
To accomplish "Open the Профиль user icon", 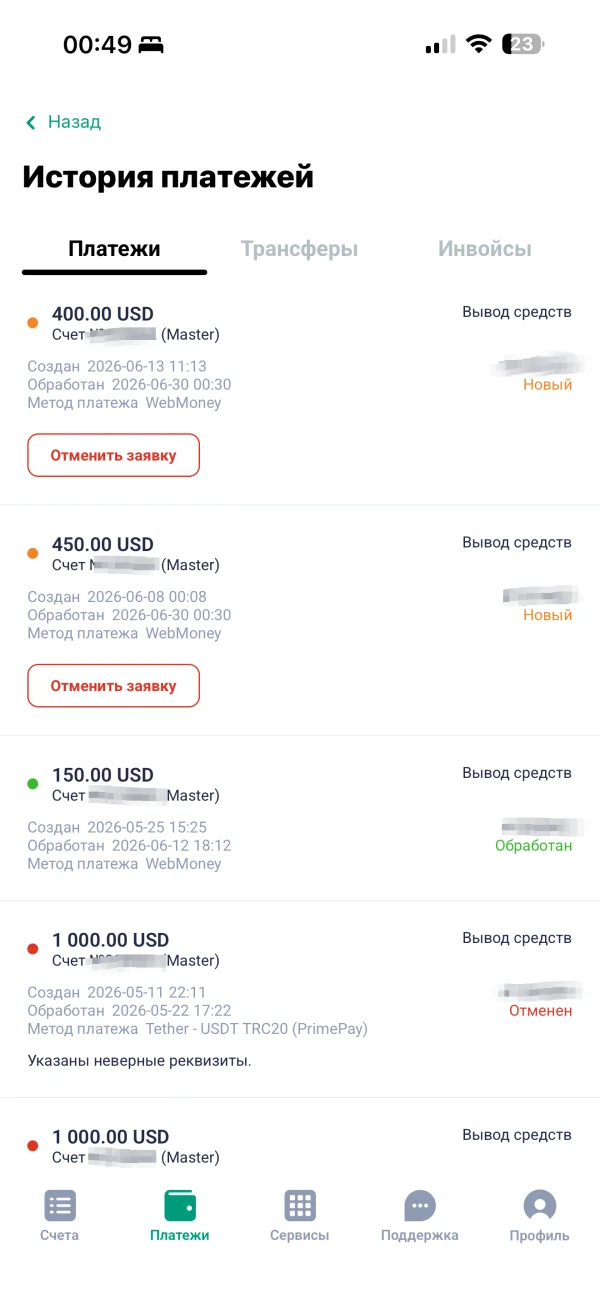I will click(540, 1205).
